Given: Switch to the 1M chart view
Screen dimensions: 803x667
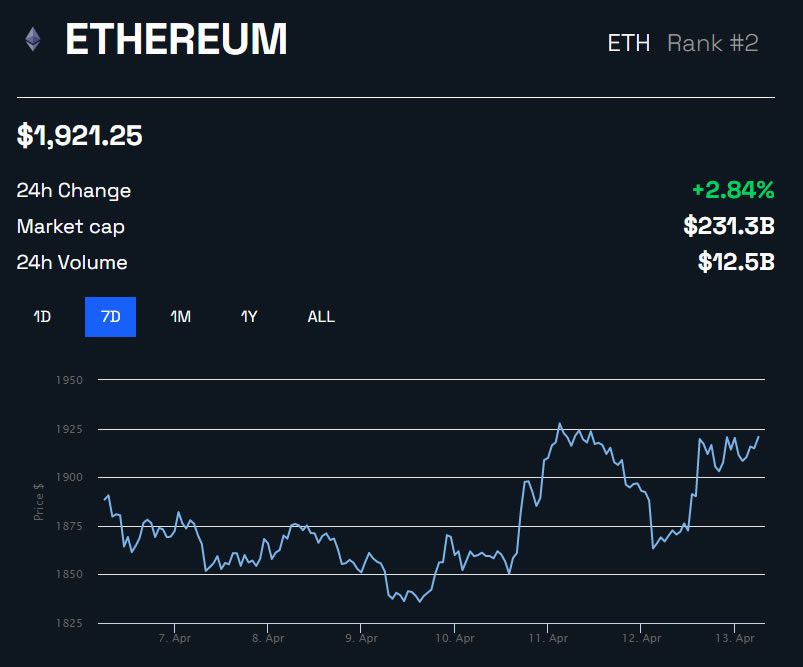Looking at the screenshot, I should pos(178,317).
